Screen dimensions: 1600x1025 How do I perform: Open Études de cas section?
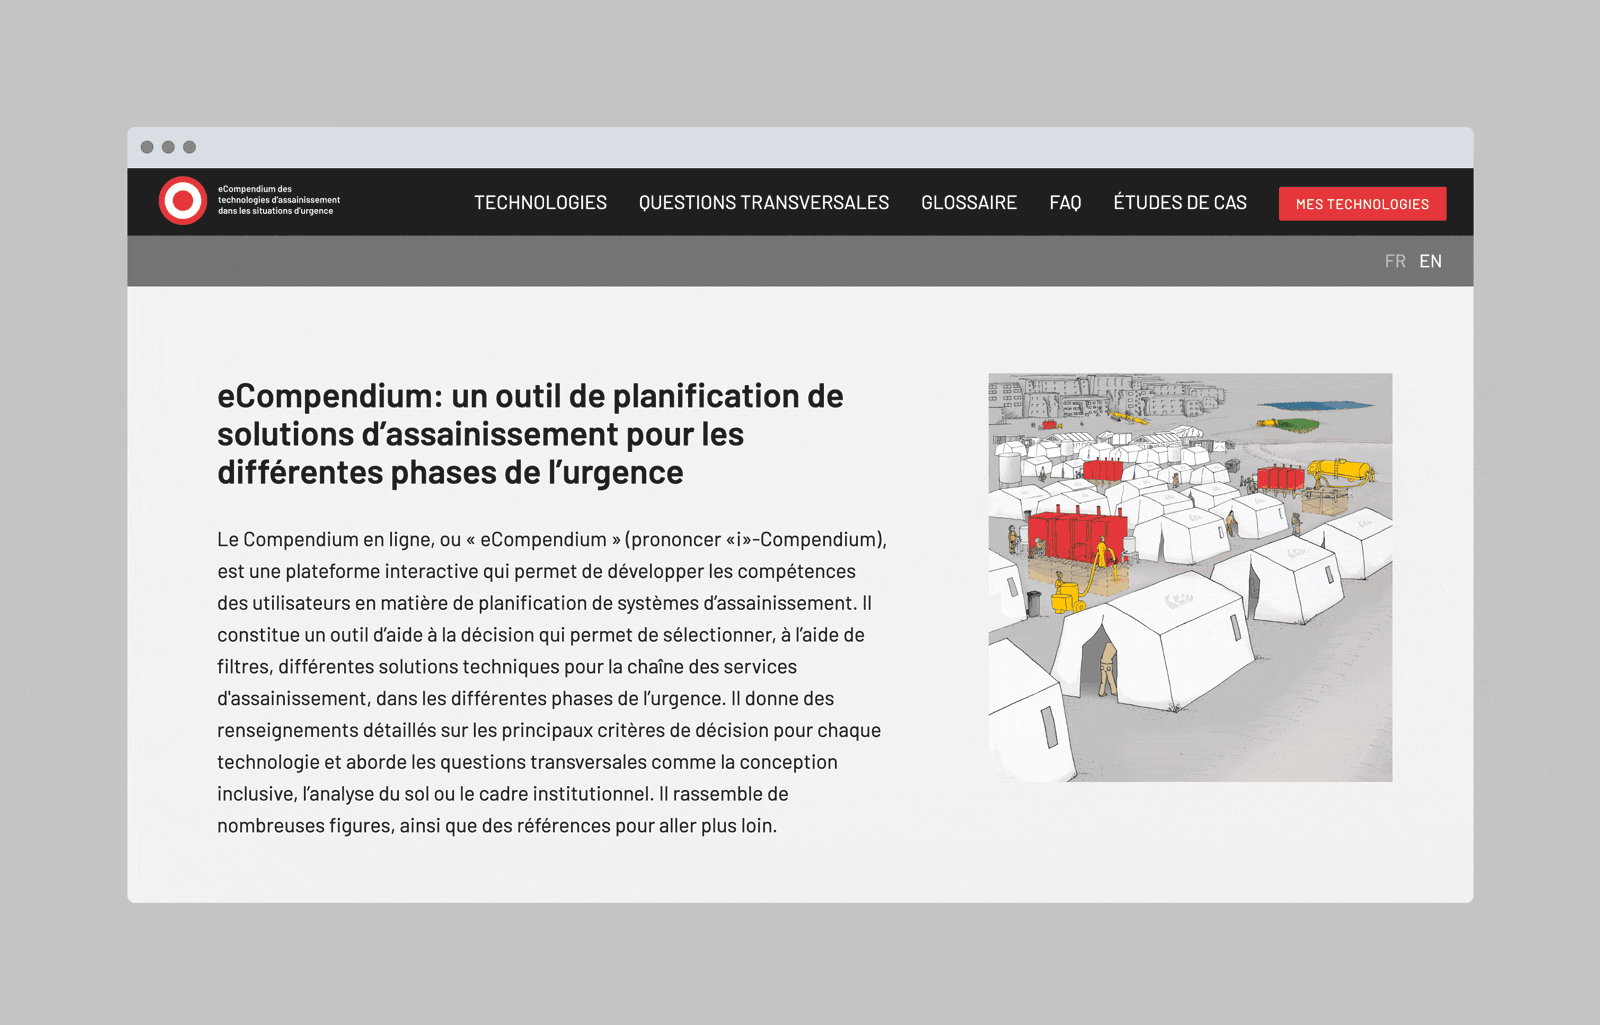click(x=1180, y=203)
